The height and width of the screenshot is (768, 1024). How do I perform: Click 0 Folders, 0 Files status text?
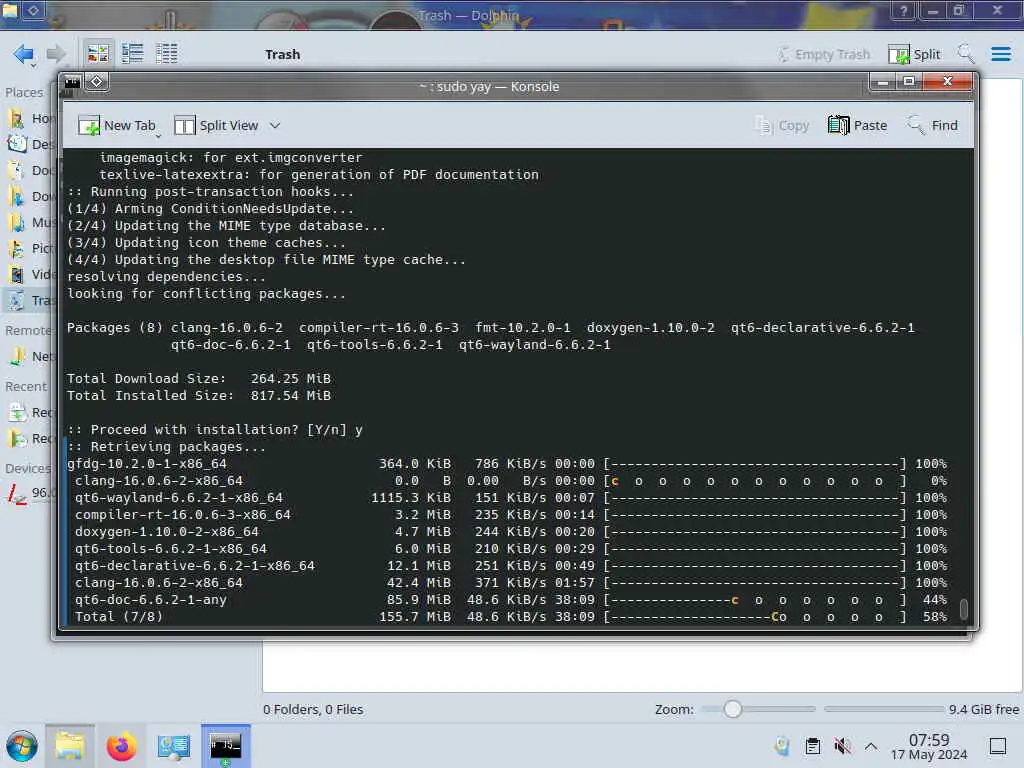point(313,709)
